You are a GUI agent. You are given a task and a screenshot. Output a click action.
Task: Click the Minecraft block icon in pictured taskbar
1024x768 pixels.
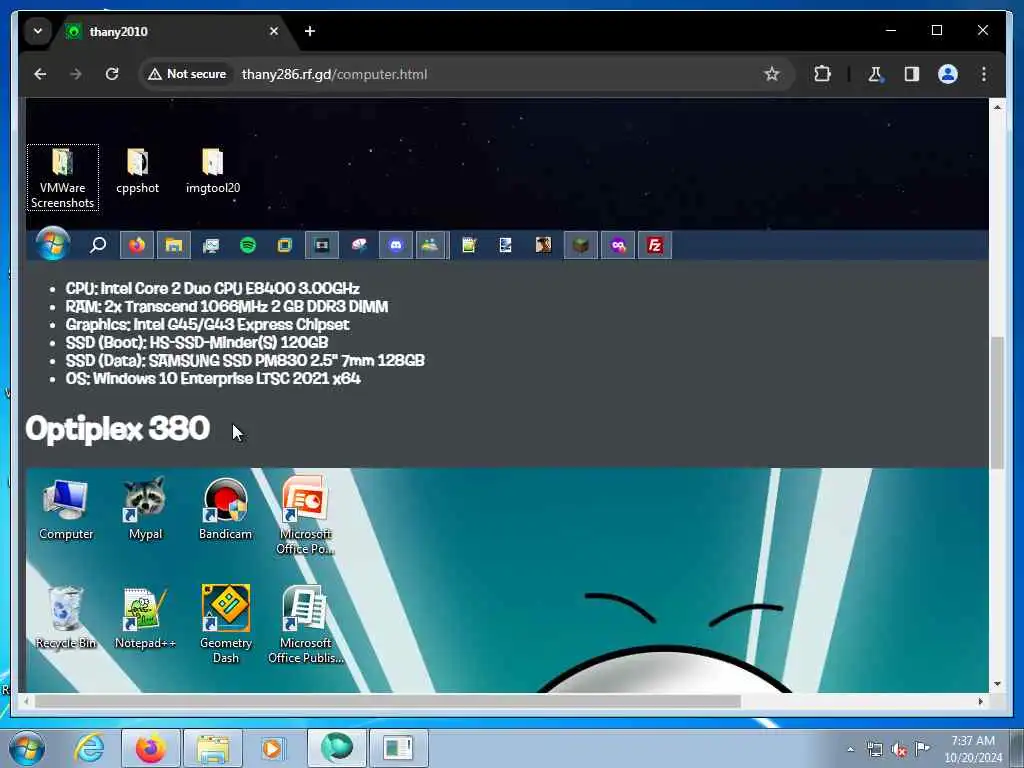(581, 246)
